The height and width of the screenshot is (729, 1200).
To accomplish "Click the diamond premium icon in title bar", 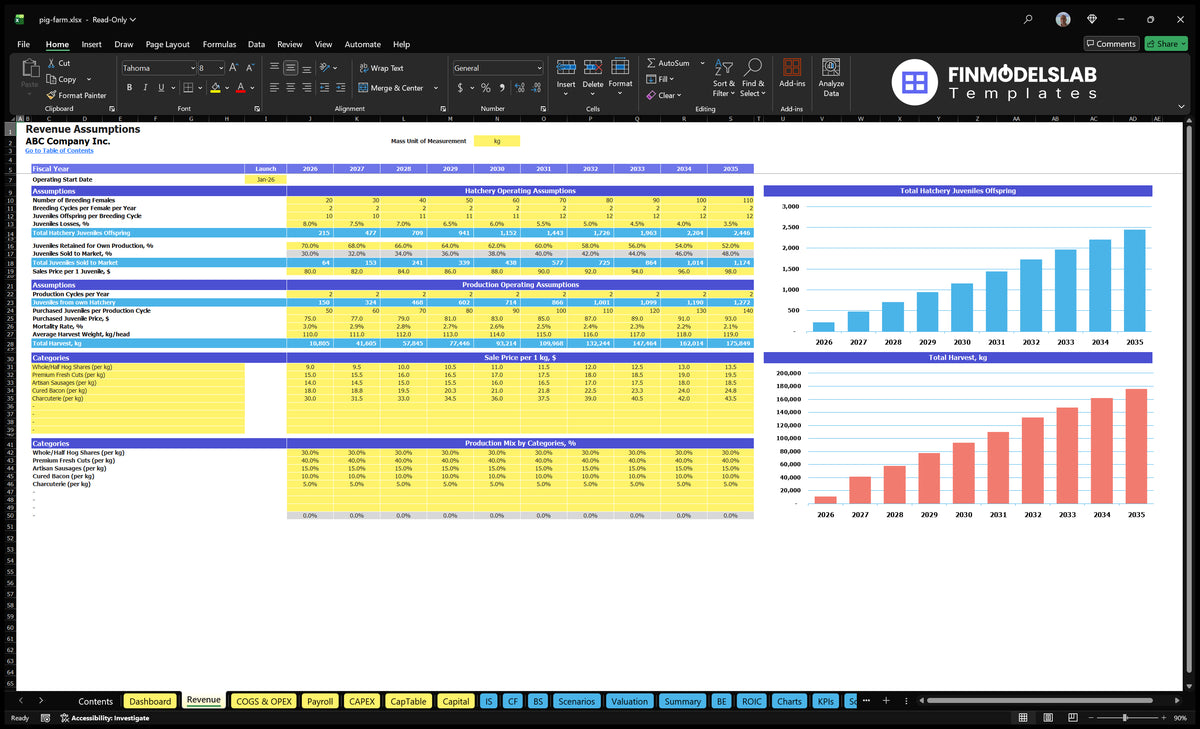I will 1092,19.
